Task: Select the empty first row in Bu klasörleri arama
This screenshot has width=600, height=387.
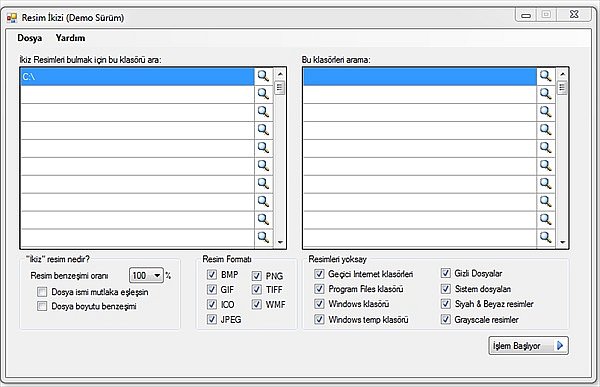Action: [x=420, y=76]
